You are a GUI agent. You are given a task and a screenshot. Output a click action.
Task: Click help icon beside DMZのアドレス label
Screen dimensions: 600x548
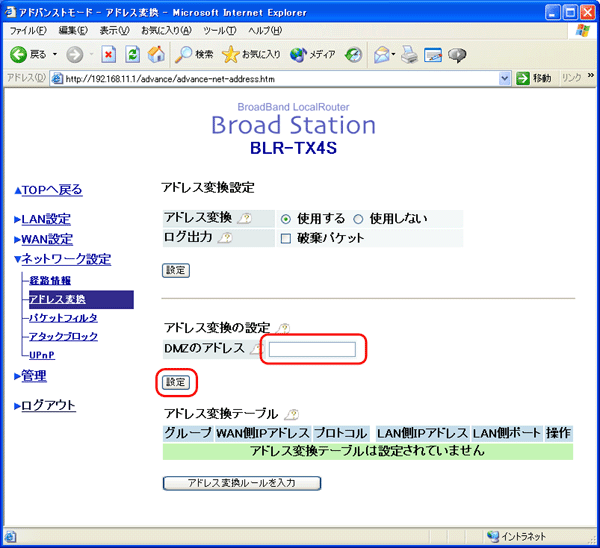point(257,349)
